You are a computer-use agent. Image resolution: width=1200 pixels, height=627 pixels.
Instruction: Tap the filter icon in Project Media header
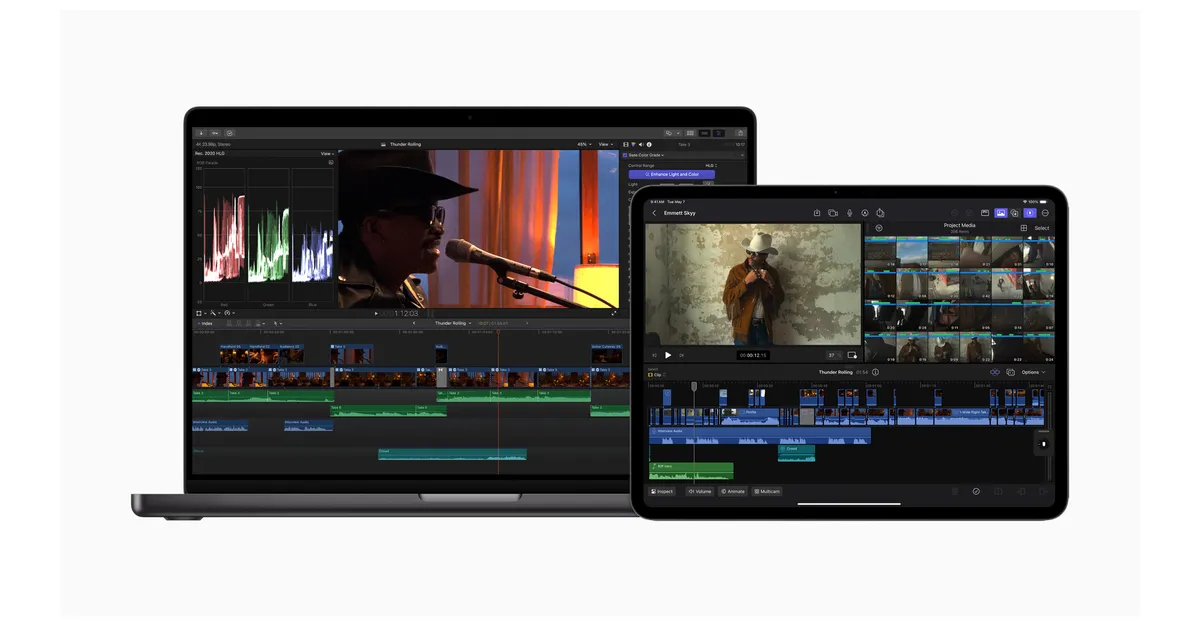[x=879, y=228]
